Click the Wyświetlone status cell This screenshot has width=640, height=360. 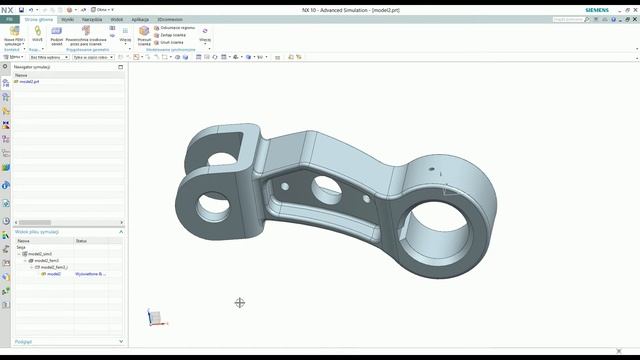91,274
